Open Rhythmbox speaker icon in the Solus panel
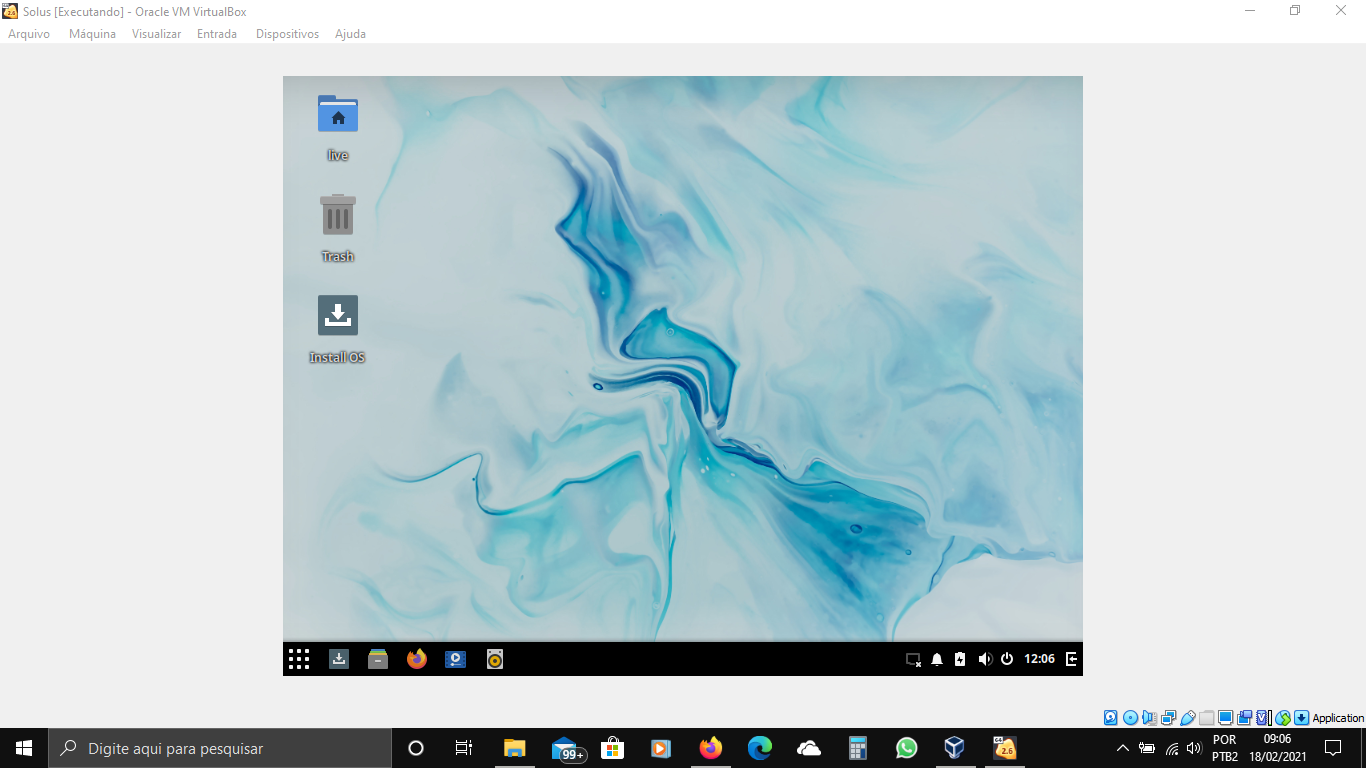The image size is (1366, 768). click(495, 659)
